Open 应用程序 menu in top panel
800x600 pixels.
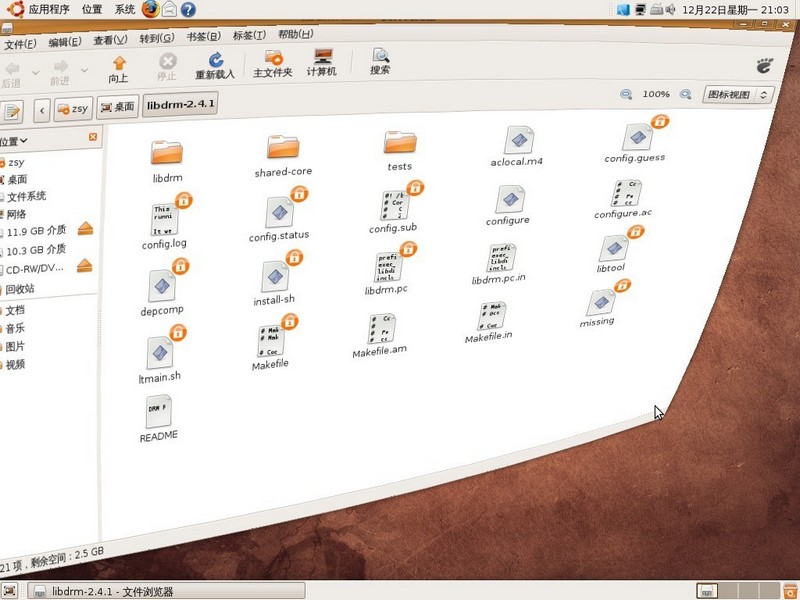pyautogui.click(x=48, y=9)
